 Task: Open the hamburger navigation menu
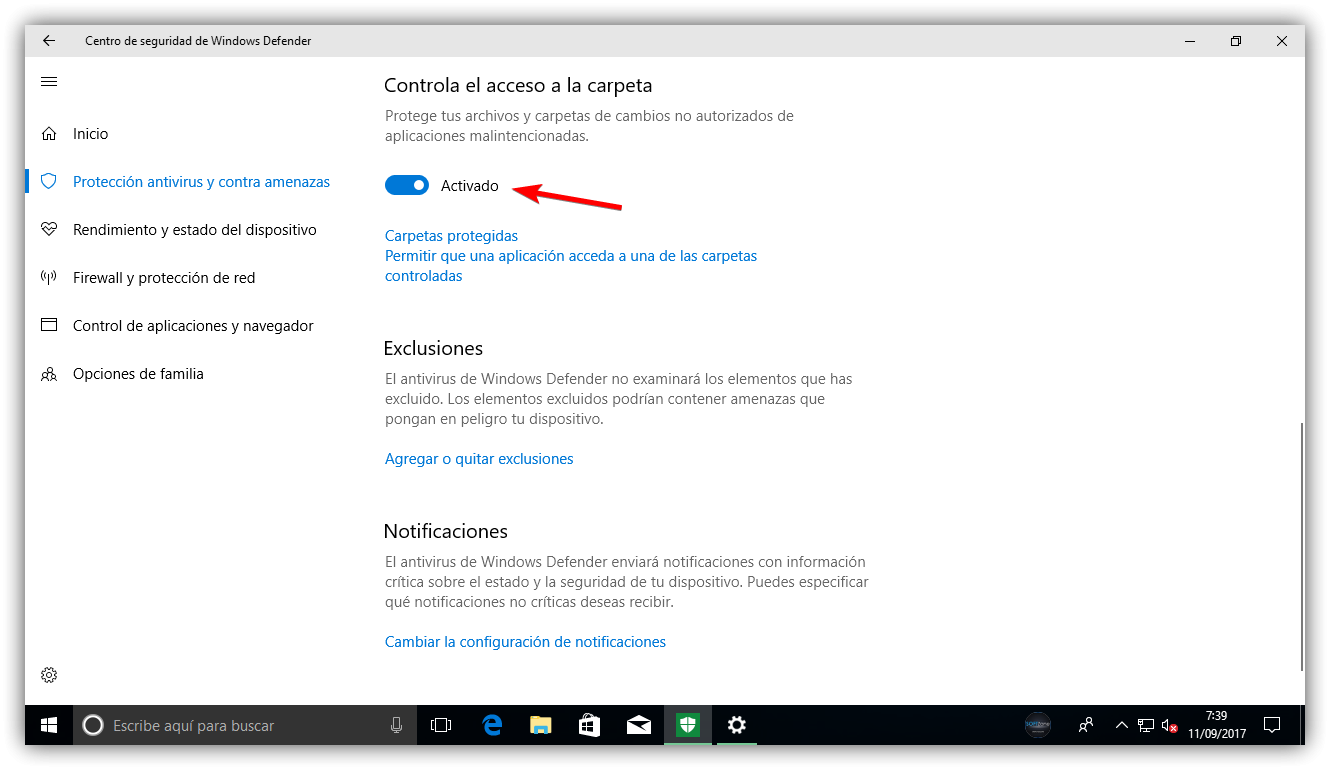click(x=49, y=82)
